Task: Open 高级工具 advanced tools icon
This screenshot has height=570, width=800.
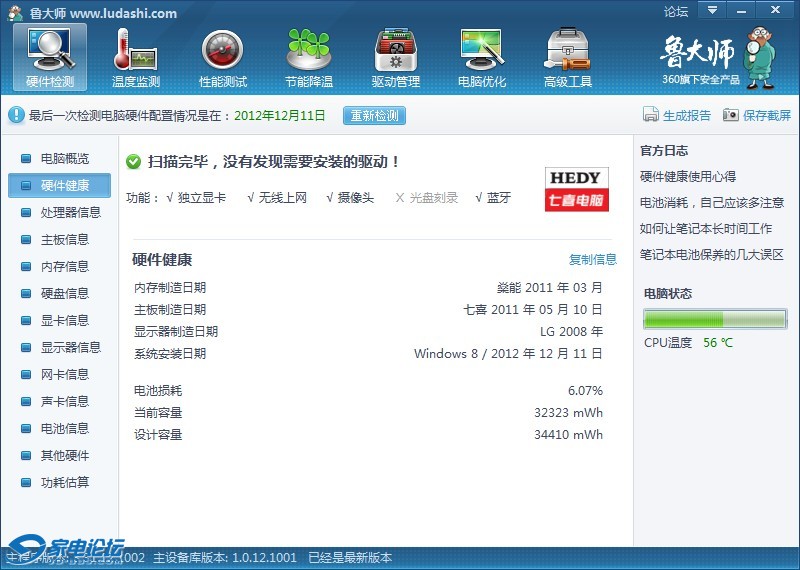Action: (x=567, y=57)
